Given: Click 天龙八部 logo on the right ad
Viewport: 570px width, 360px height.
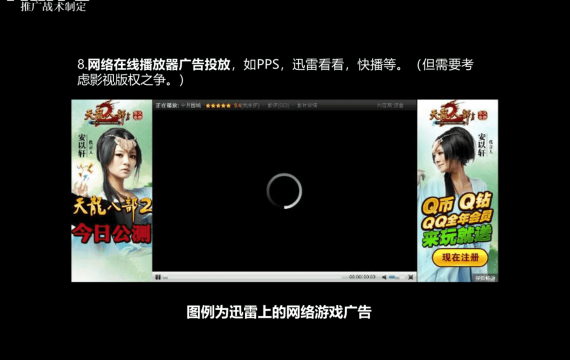Looking at the screenshot, I should point(458,114).
